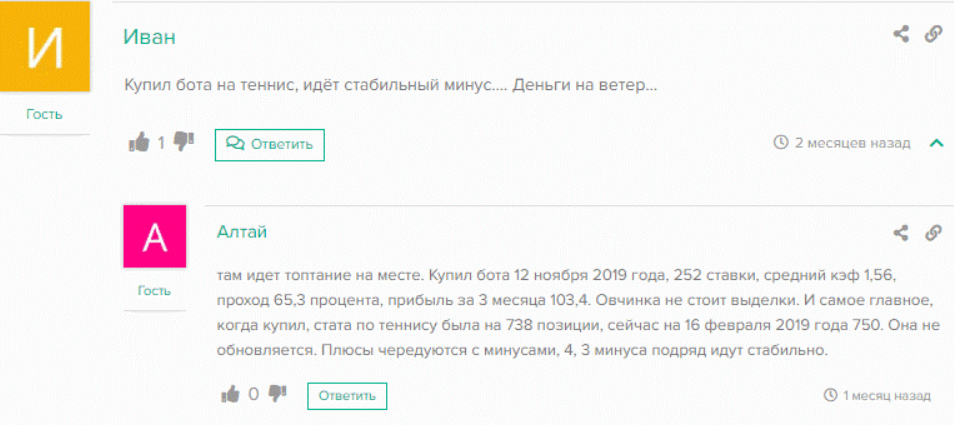954x425 pixels.
Task: Open Алтай username link
Action: tap(242, 232)
